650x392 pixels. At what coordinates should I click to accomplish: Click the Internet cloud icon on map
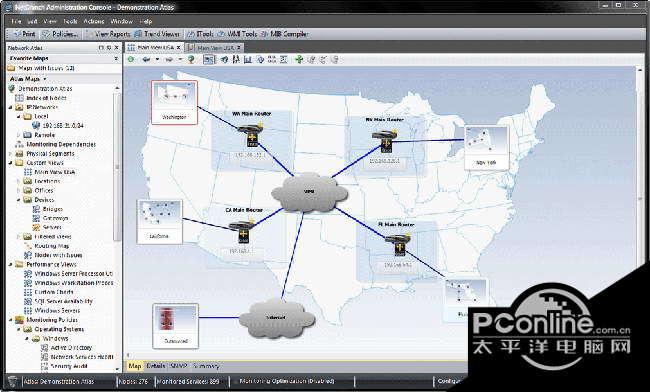tap(277, 318)
